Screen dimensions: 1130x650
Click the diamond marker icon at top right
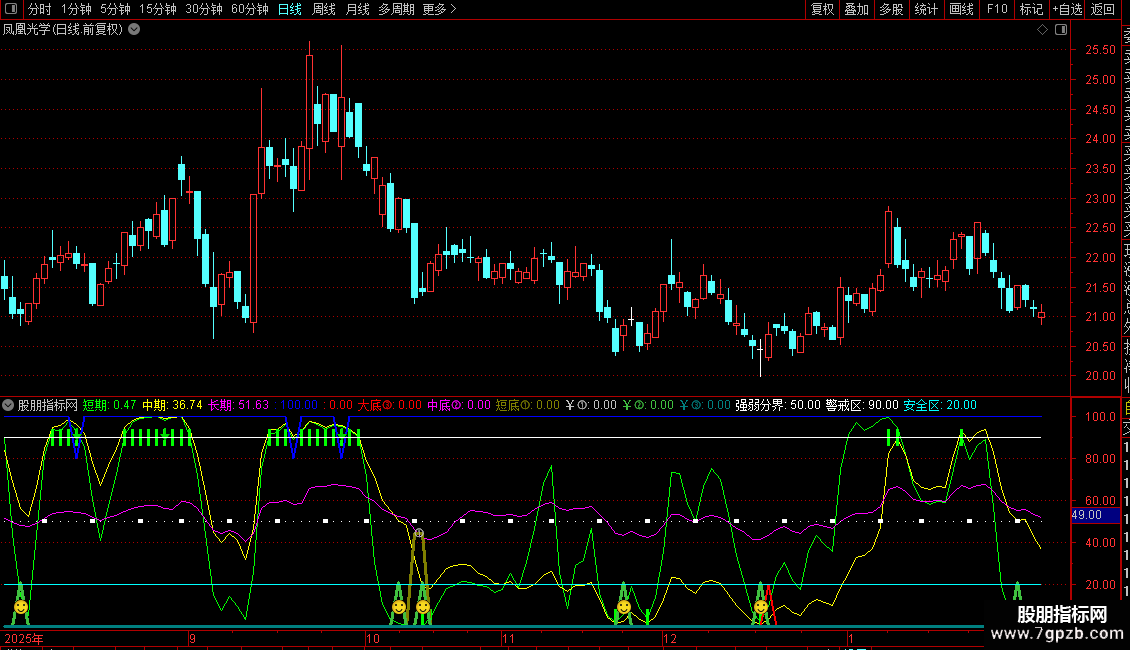click(1042, 30)
